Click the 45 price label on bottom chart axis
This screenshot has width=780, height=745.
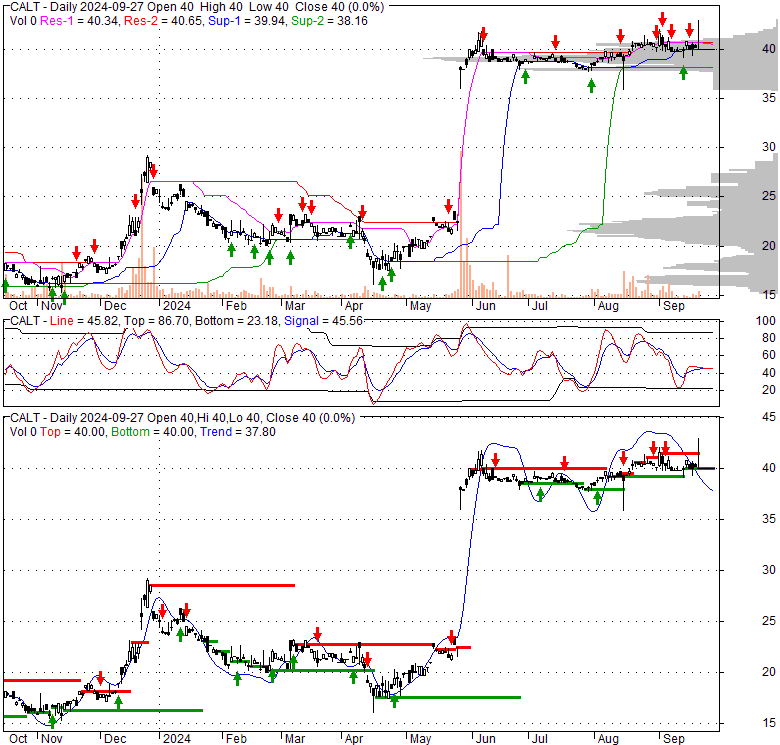[x=769, y=417]
